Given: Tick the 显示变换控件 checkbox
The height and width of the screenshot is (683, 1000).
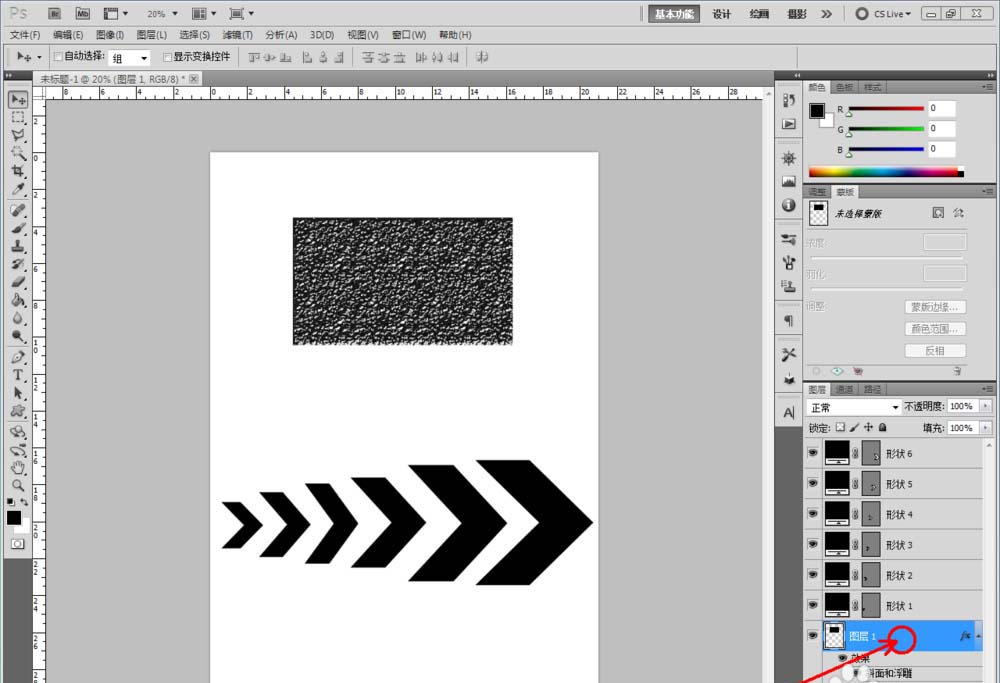Looking at the screenshot, I should [168, 57].
